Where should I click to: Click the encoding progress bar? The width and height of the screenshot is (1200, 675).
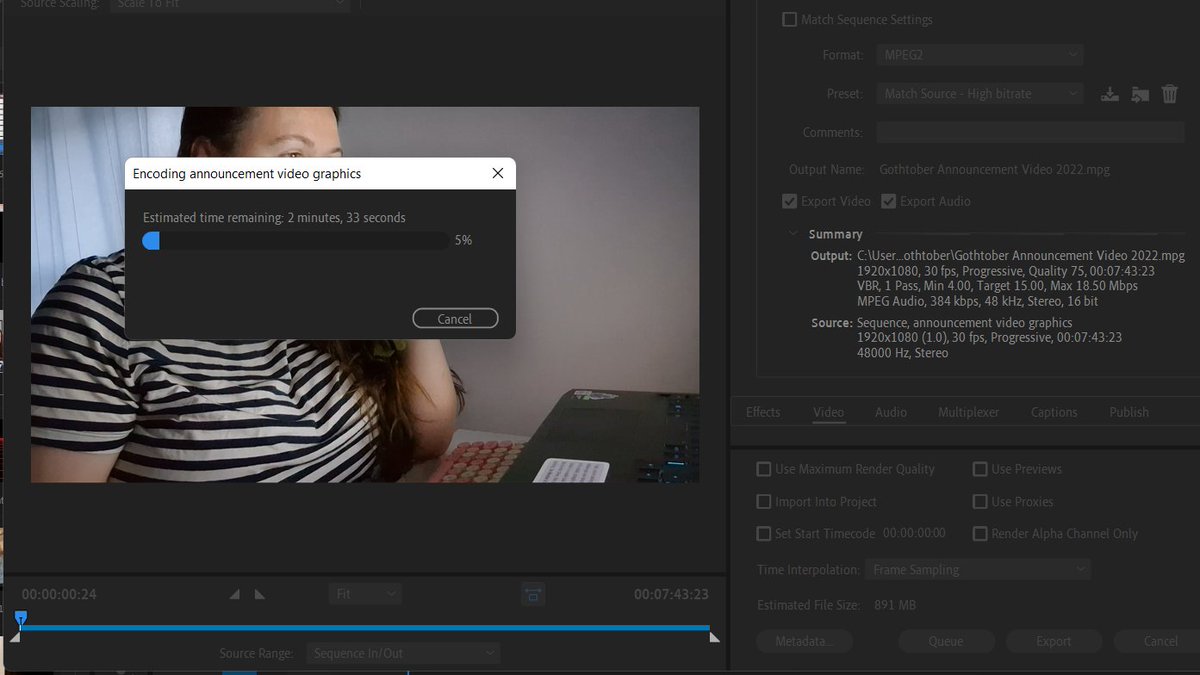pyautogui.click(x=296, y=241)
